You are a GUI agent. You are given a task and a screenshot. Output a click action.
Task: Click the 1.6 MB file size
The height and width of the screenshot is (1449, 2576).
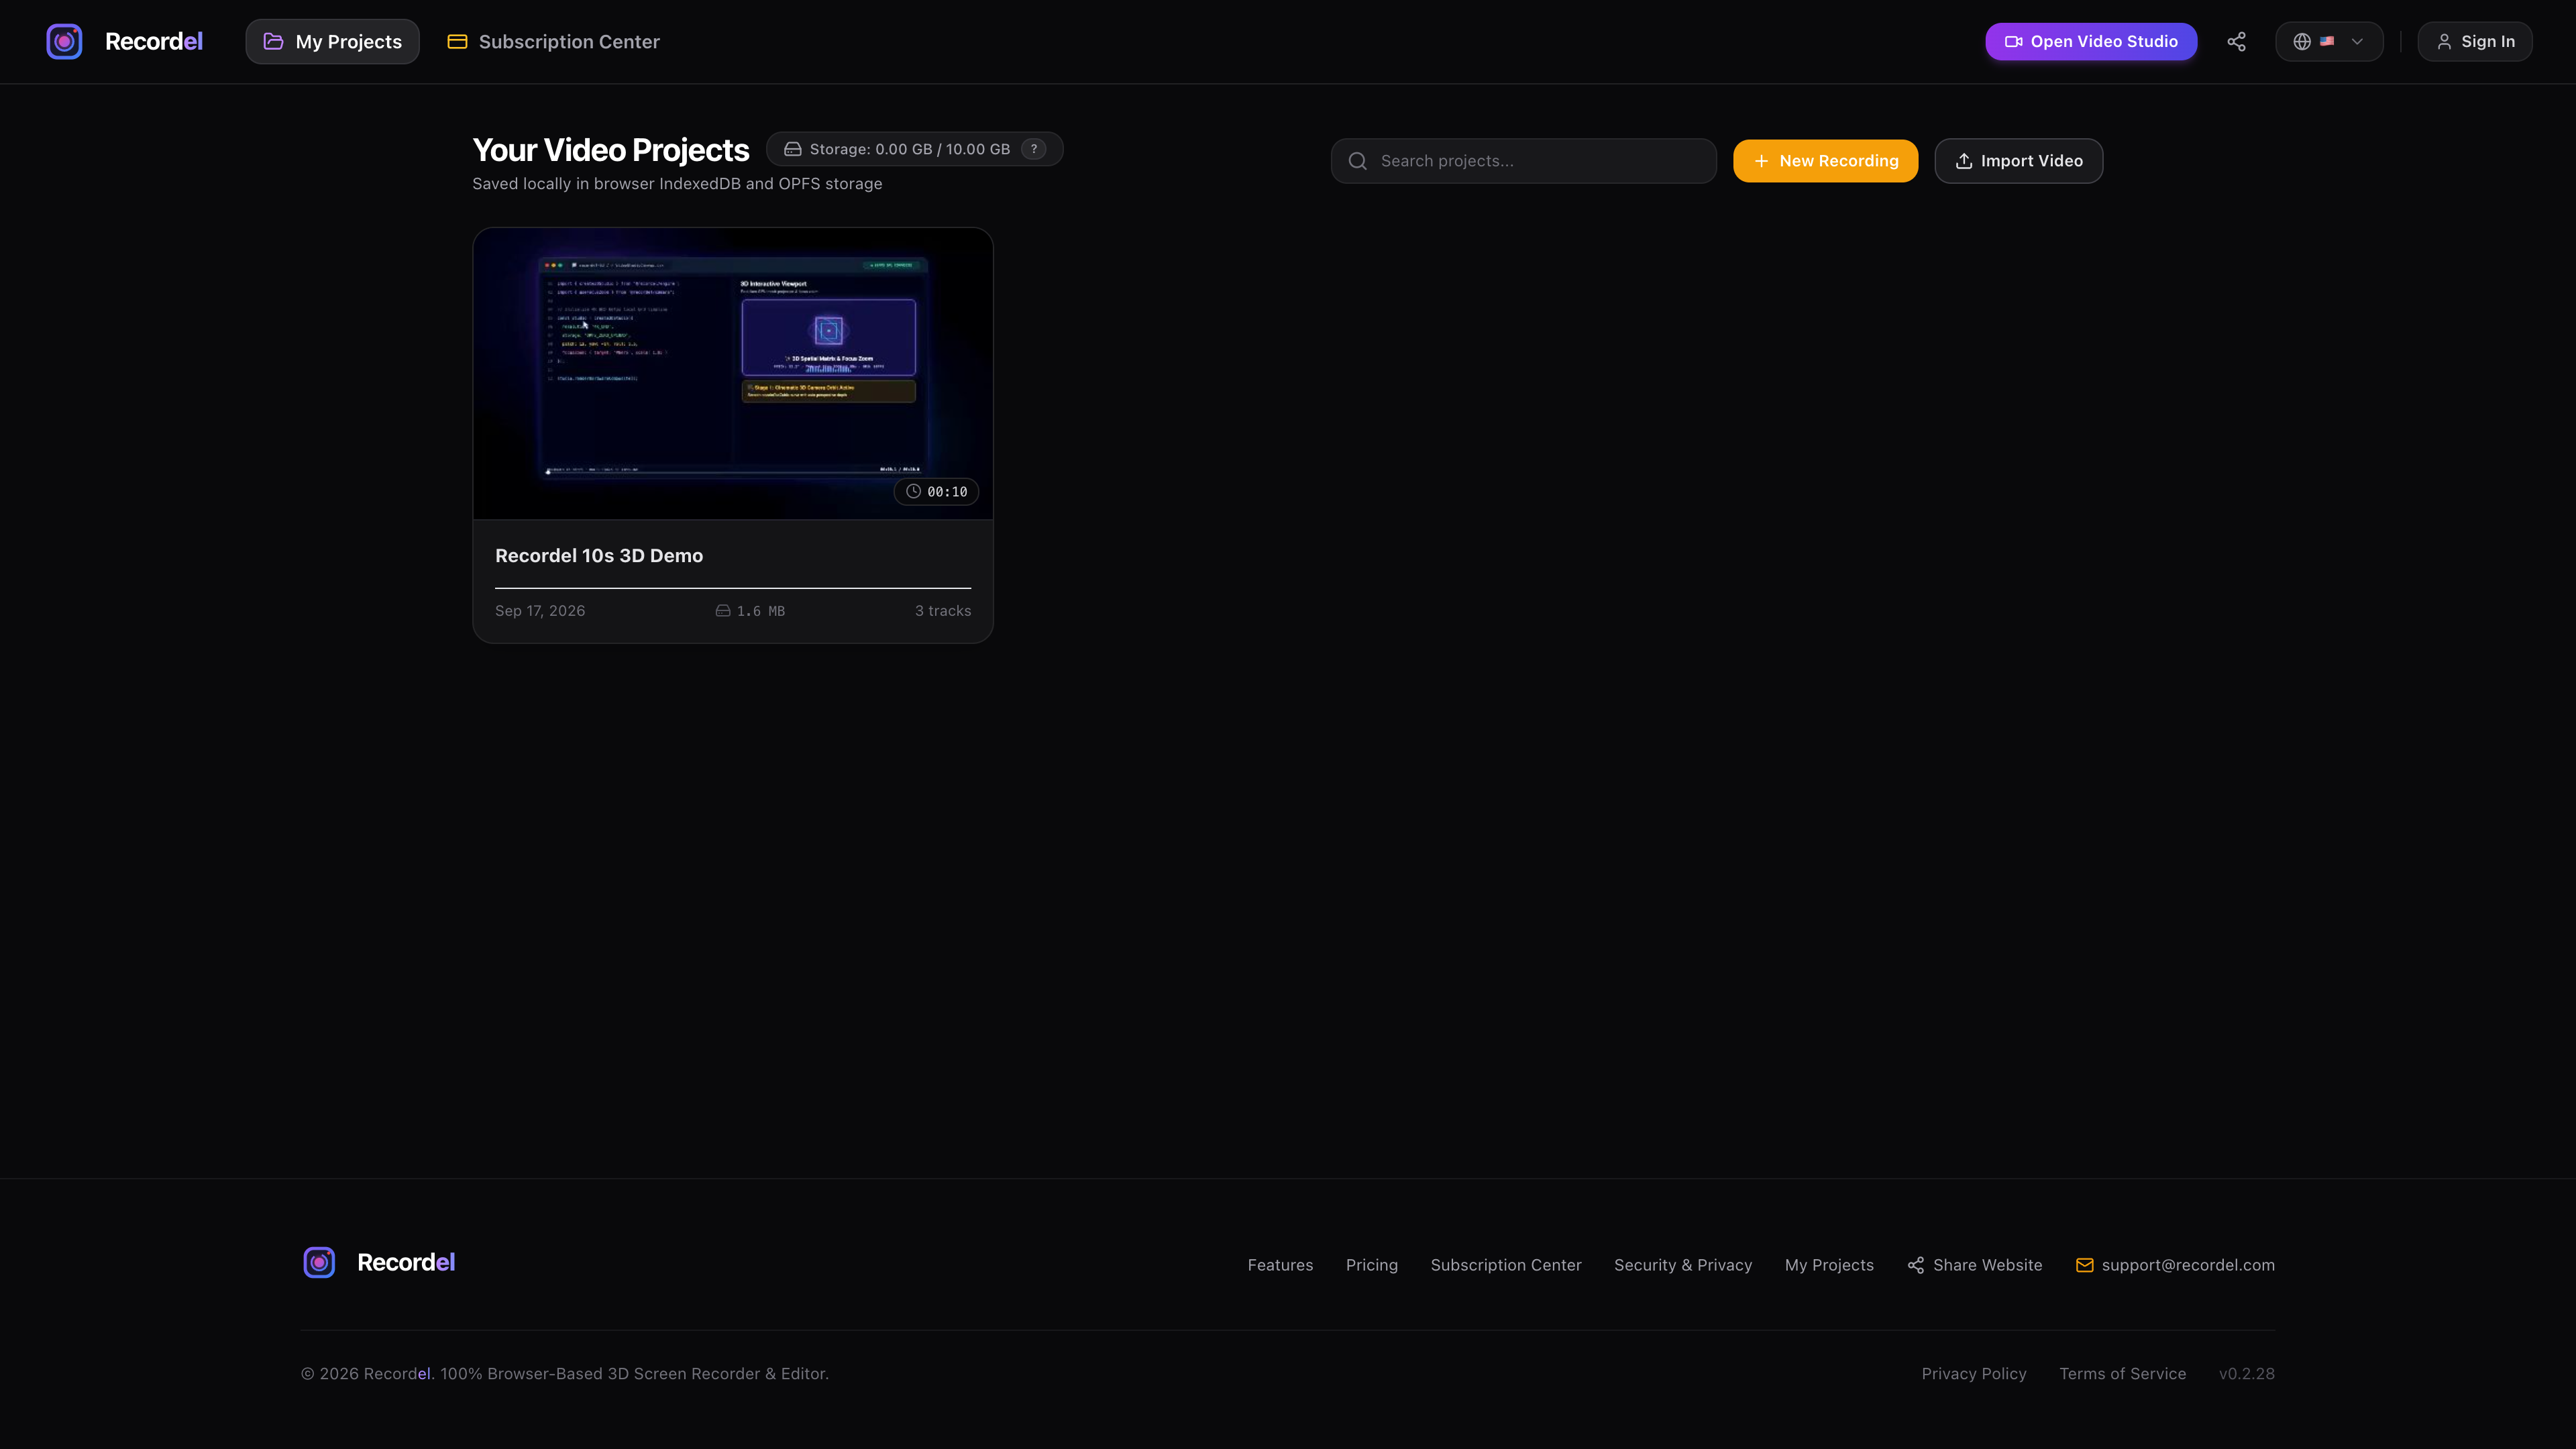click(750, 610)
